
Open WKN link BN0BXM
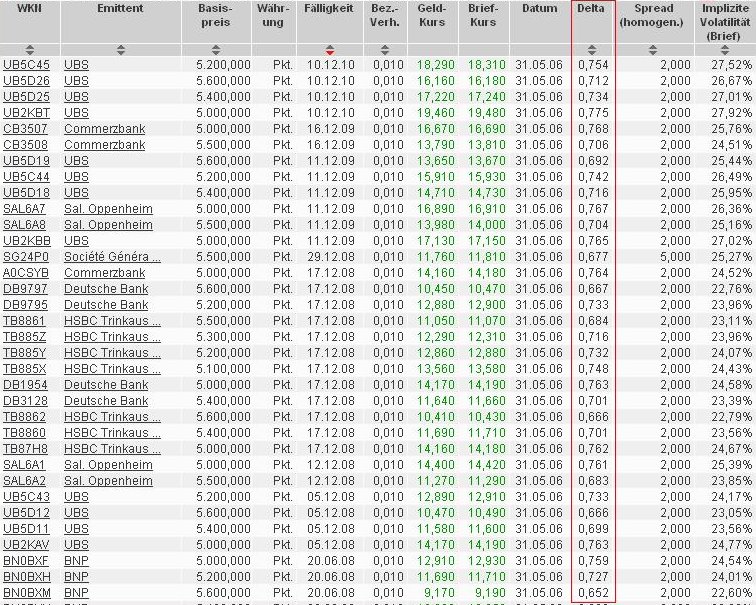(x=27, y=592)
